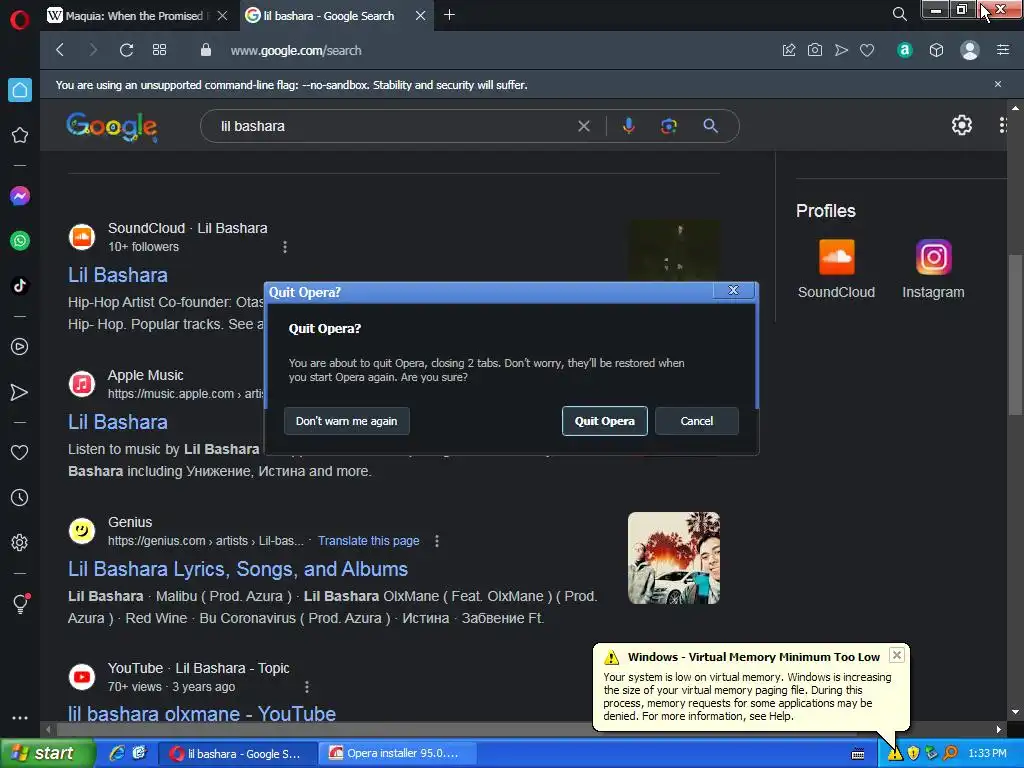This screenshot has height=768, width=1024.
Task: Dismiss the no-sandbox warning bar
Action: [x=997, y=84]
